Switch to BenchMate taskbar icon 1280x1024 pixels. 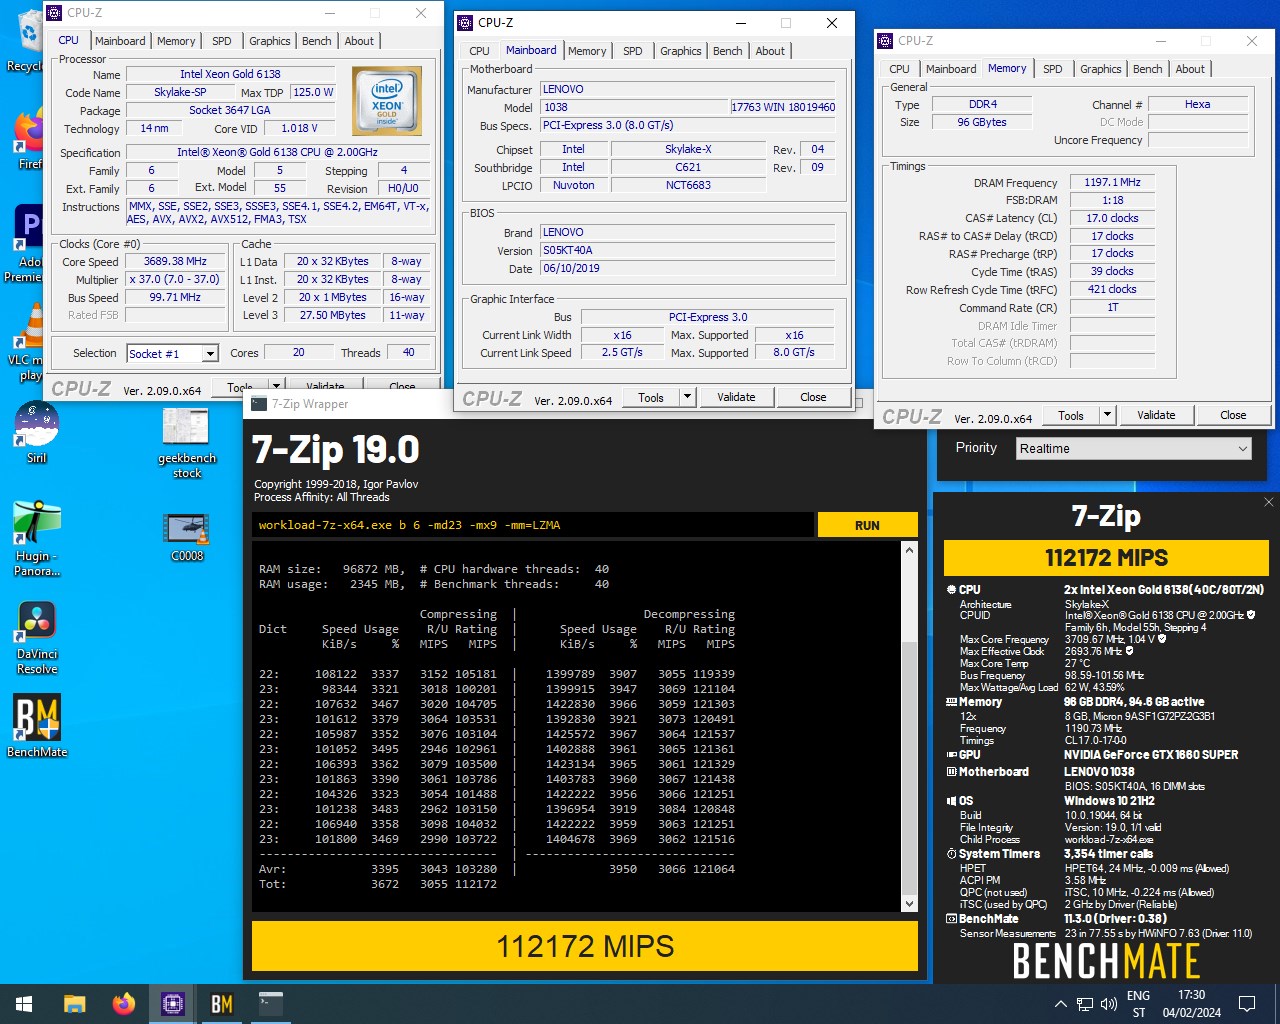pyautogui.click(x=221, y=1004)
